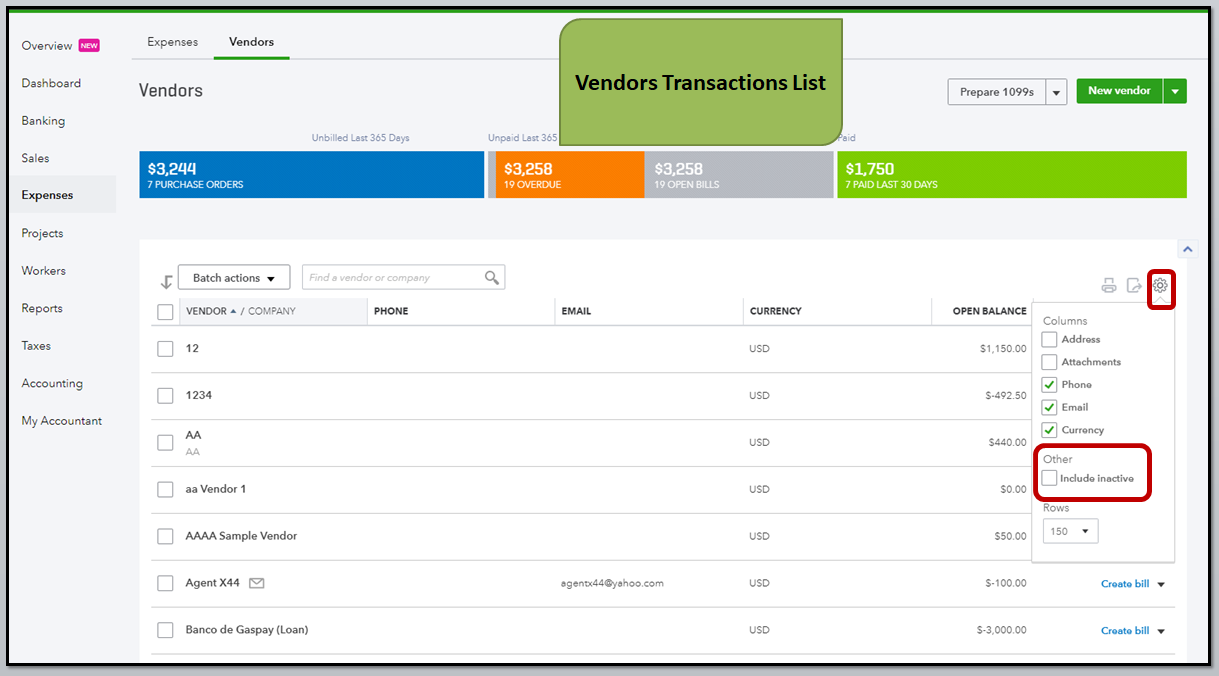
Task: Click the $1,150.00 balance for vendor 12
Action: [x=1003, y=349]
